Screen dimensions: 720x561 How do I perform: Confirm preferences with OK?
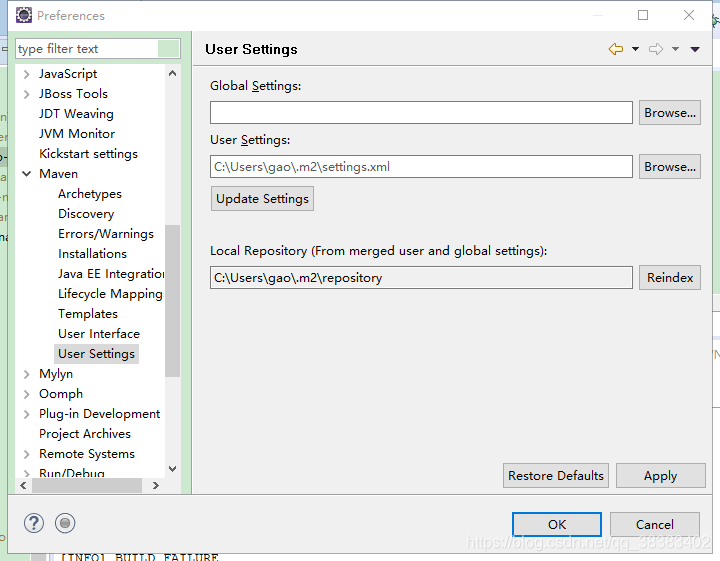tap(557, 524)
